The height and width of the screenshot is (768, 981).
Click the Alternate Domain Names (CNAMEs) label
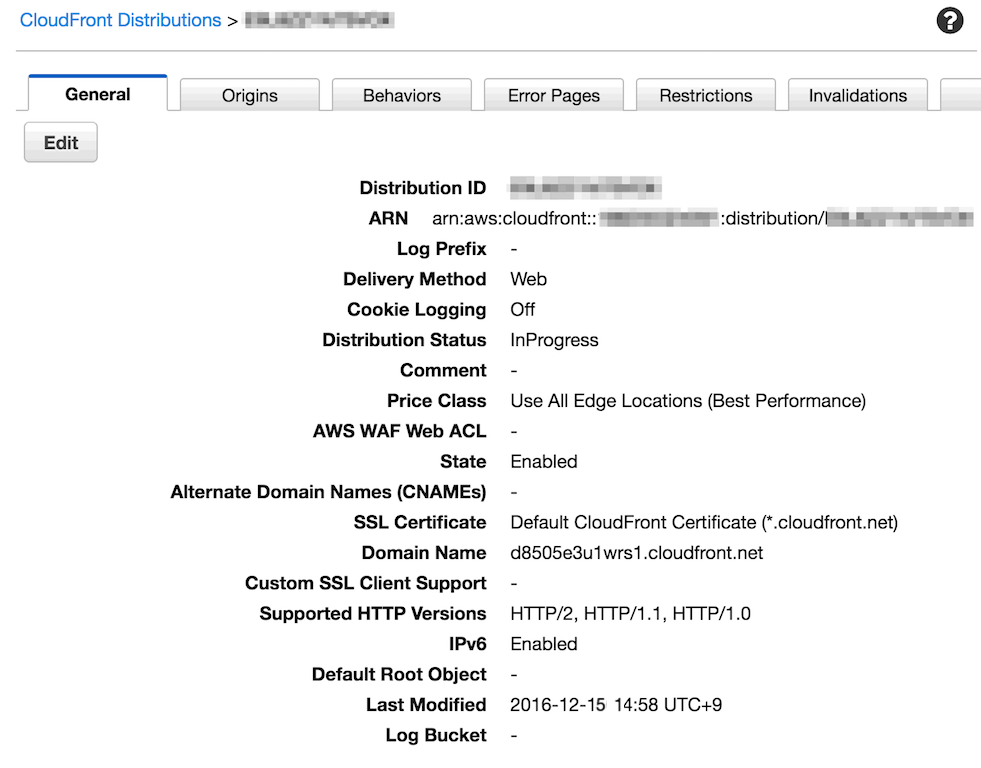pos(328,492)
